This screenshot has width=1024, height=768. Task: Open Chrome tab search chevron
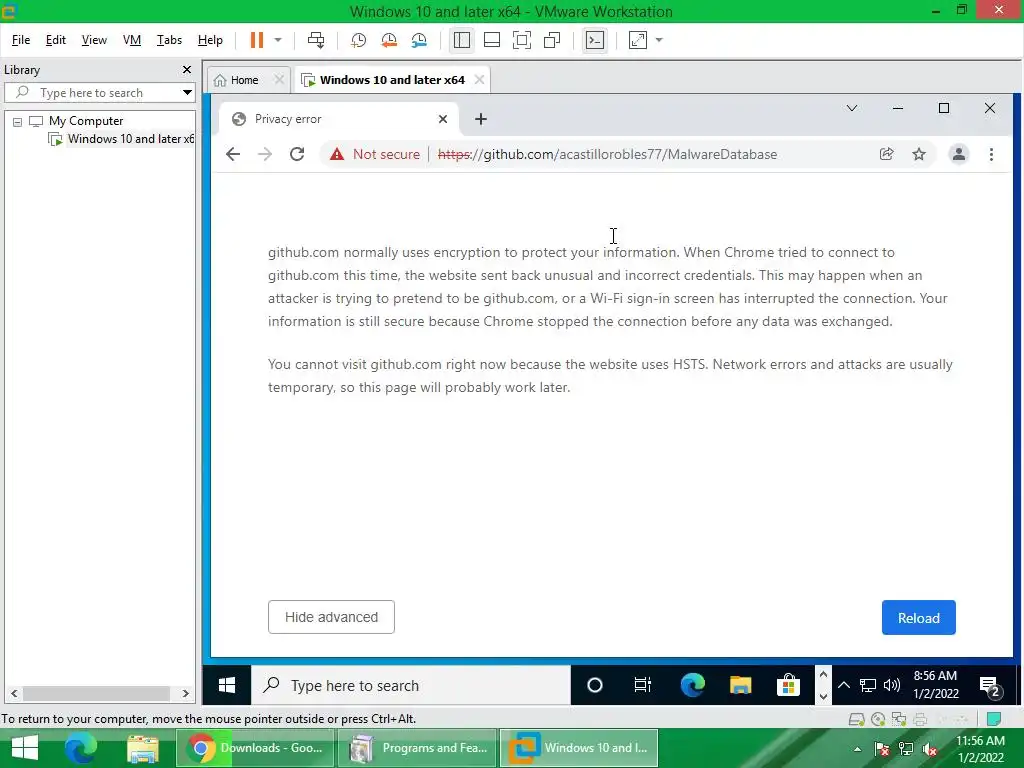[852, 108]
